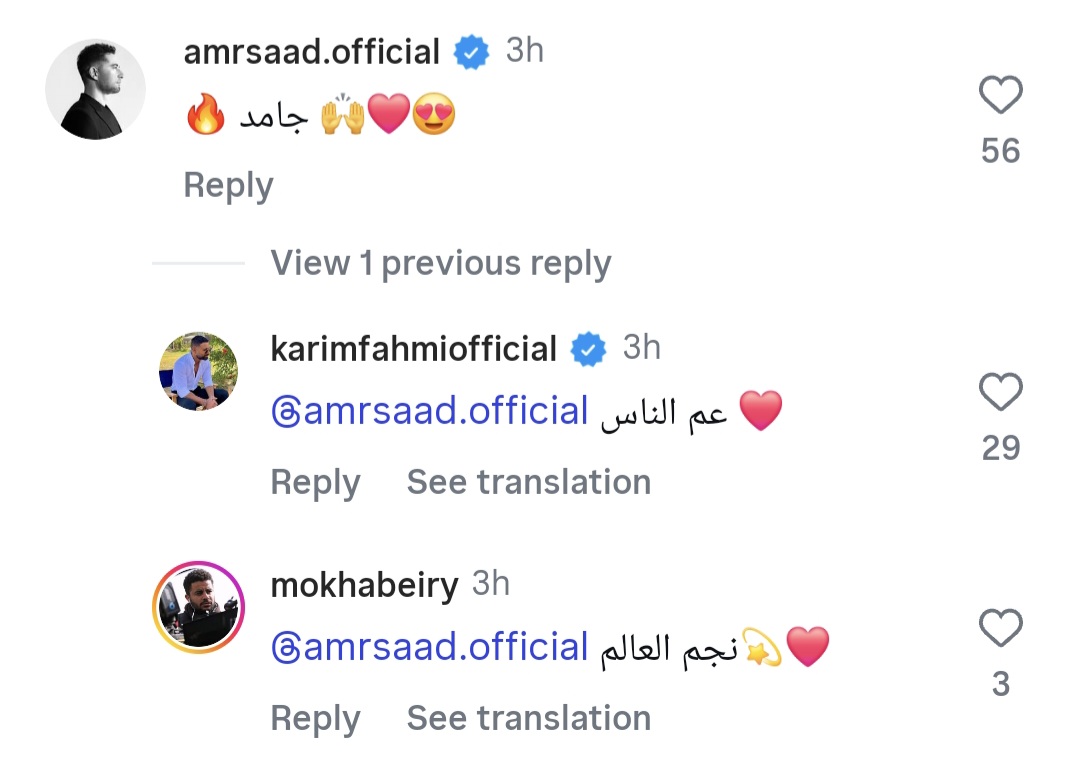Click the 56 likes count
Viewport: 1080px width, 781px height.
tap(1000, 151)
